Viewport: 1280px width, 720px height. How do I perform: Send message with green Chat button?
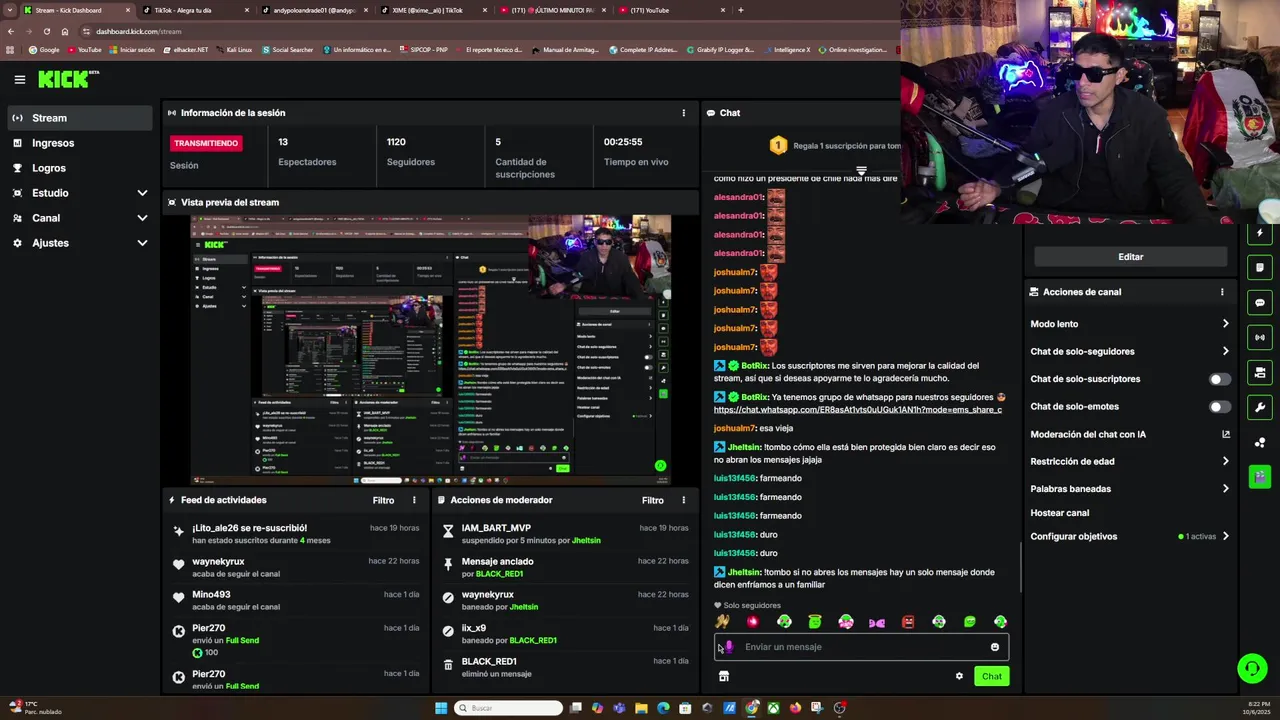pos(991,676)
